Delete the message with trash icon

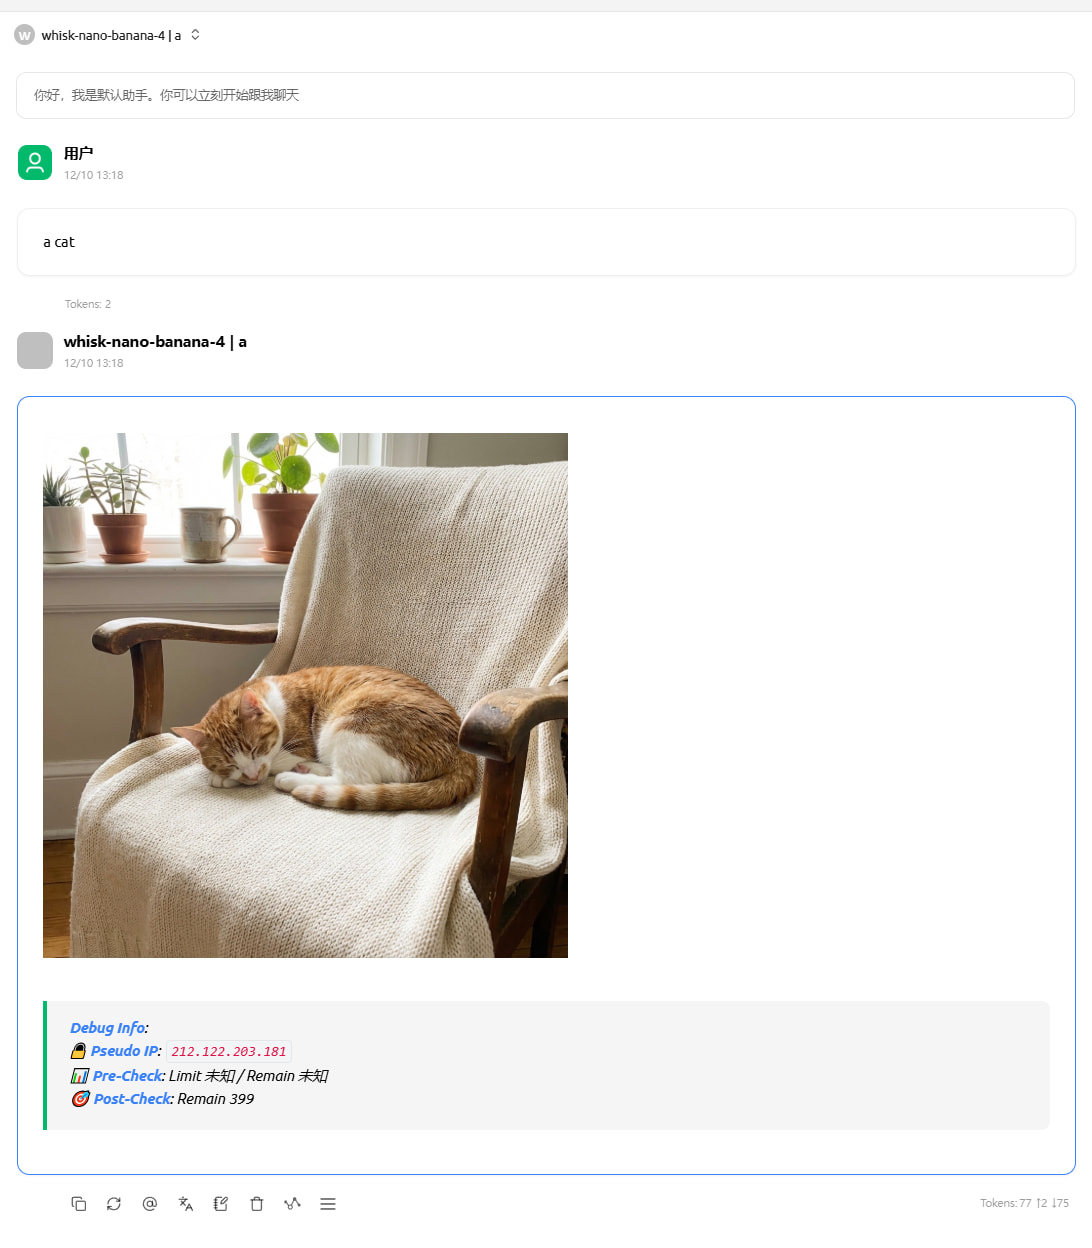257,1204
